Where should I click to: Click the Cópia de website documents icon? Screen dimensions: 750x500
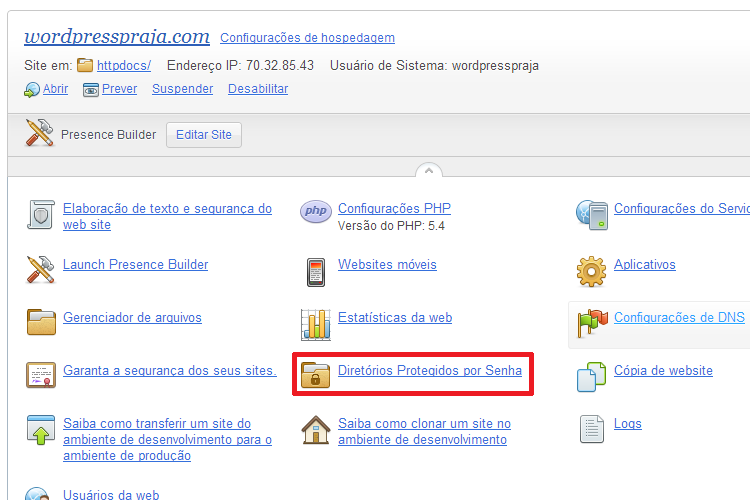591,377
